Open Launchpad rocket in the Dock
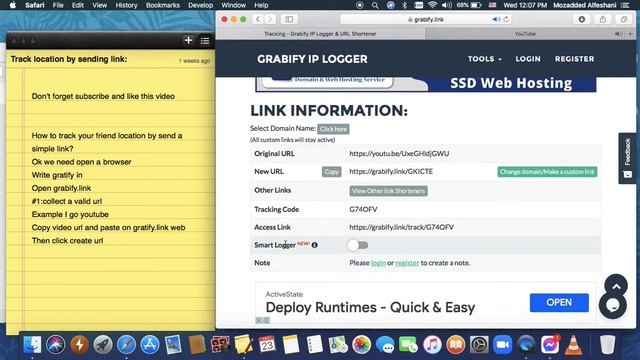 point(103,345)
